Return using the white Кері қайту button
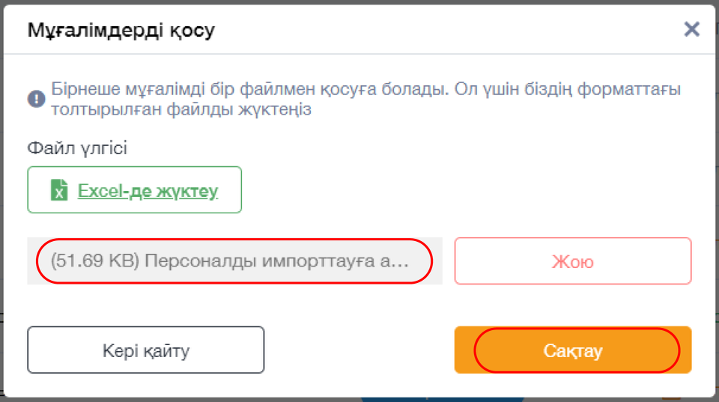This screenshot has height=402, width=719. click(146, 351)
